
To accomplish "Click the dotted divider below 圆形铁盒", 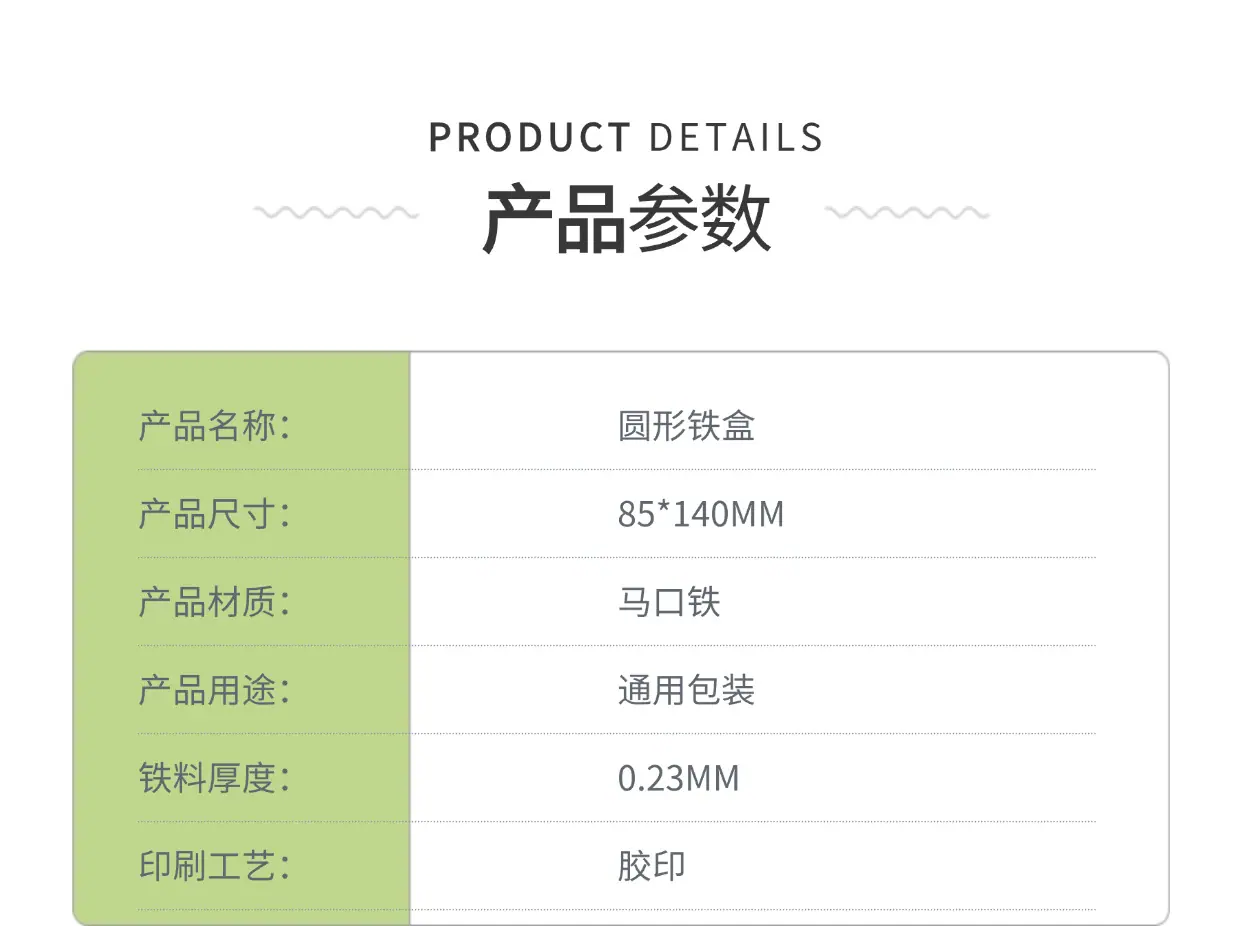I will 617,469.
